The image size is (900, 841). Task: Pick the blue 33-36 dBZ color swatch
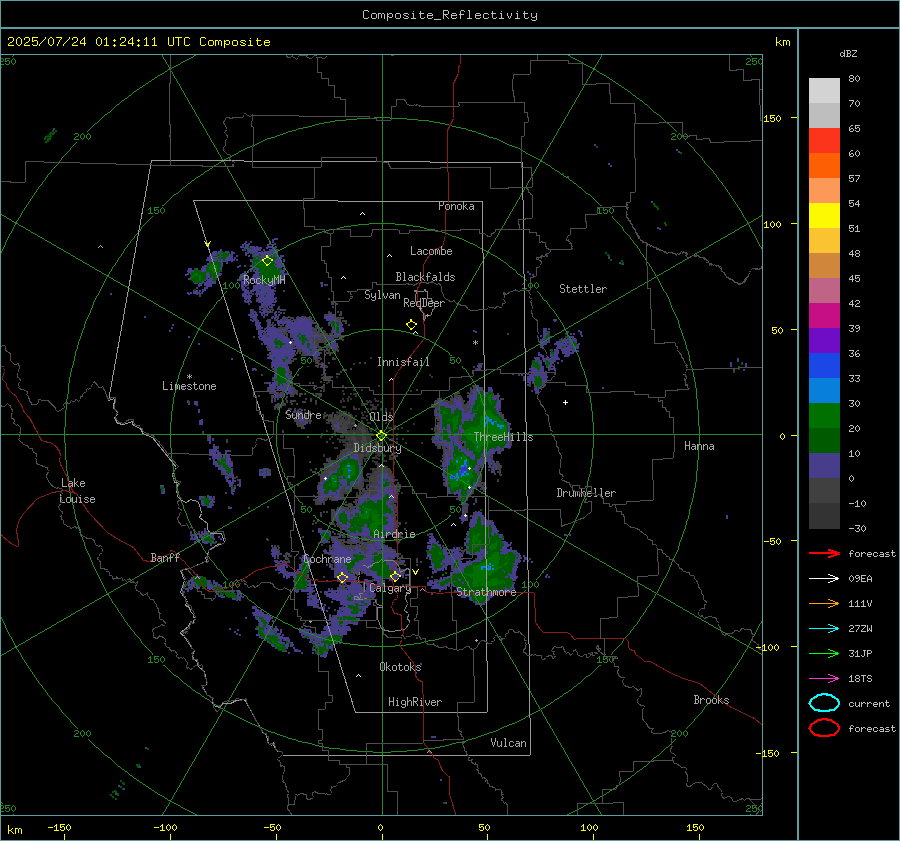tap(824, 365)
